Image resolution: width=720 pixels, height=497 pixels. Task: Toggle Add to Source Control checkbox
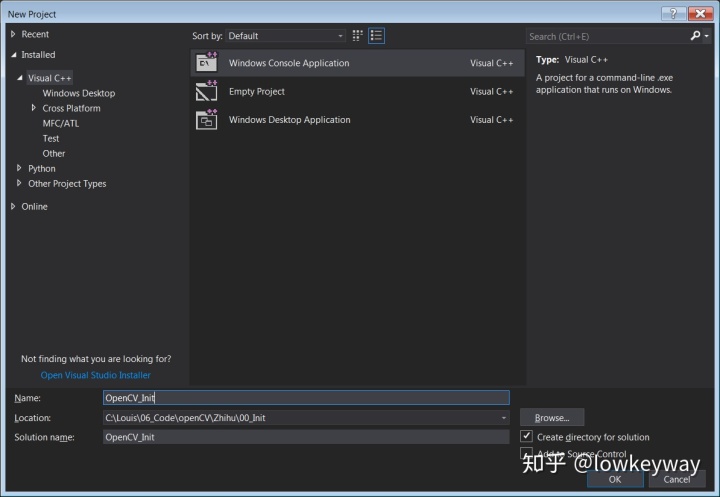pos(526,453)
